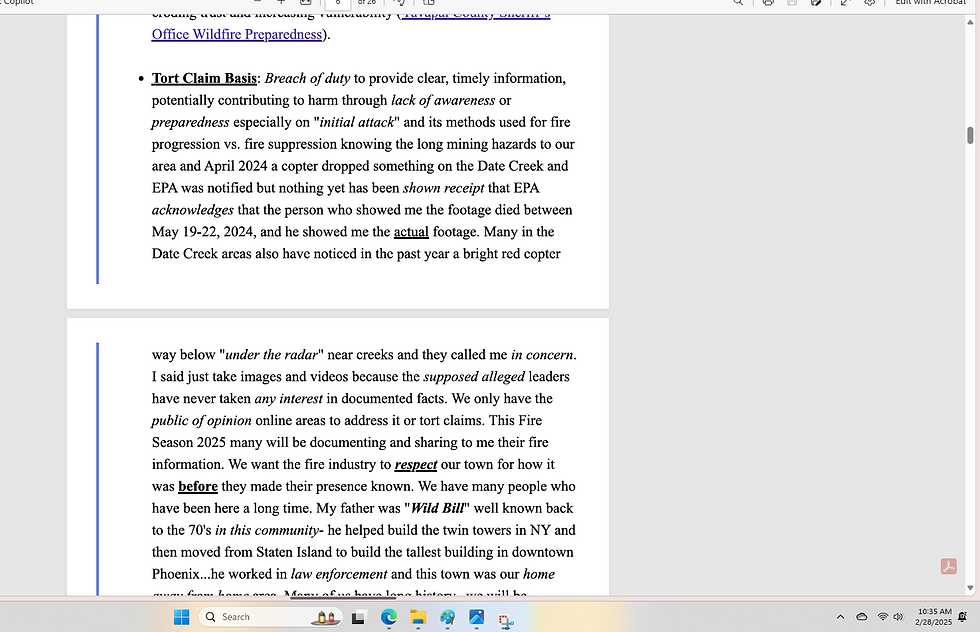
Task: Click the volume speaker tray icon
Action: click(x=898, y=617)
